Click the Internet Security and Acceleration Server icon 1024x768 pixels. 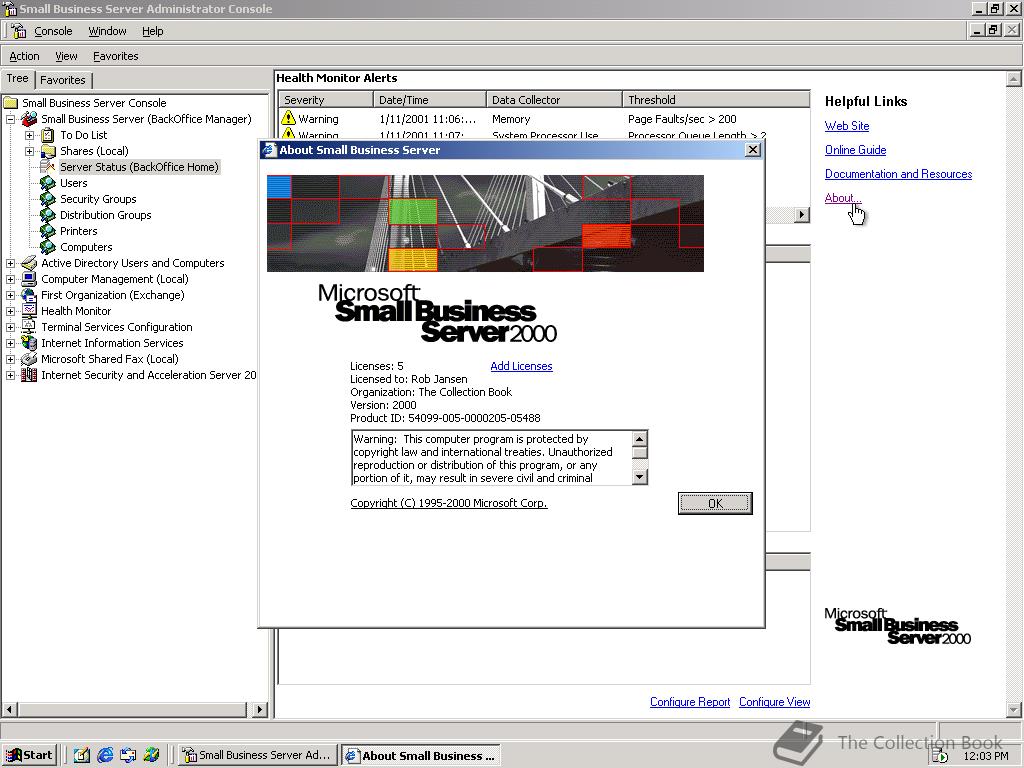click(x=29, y=375)
